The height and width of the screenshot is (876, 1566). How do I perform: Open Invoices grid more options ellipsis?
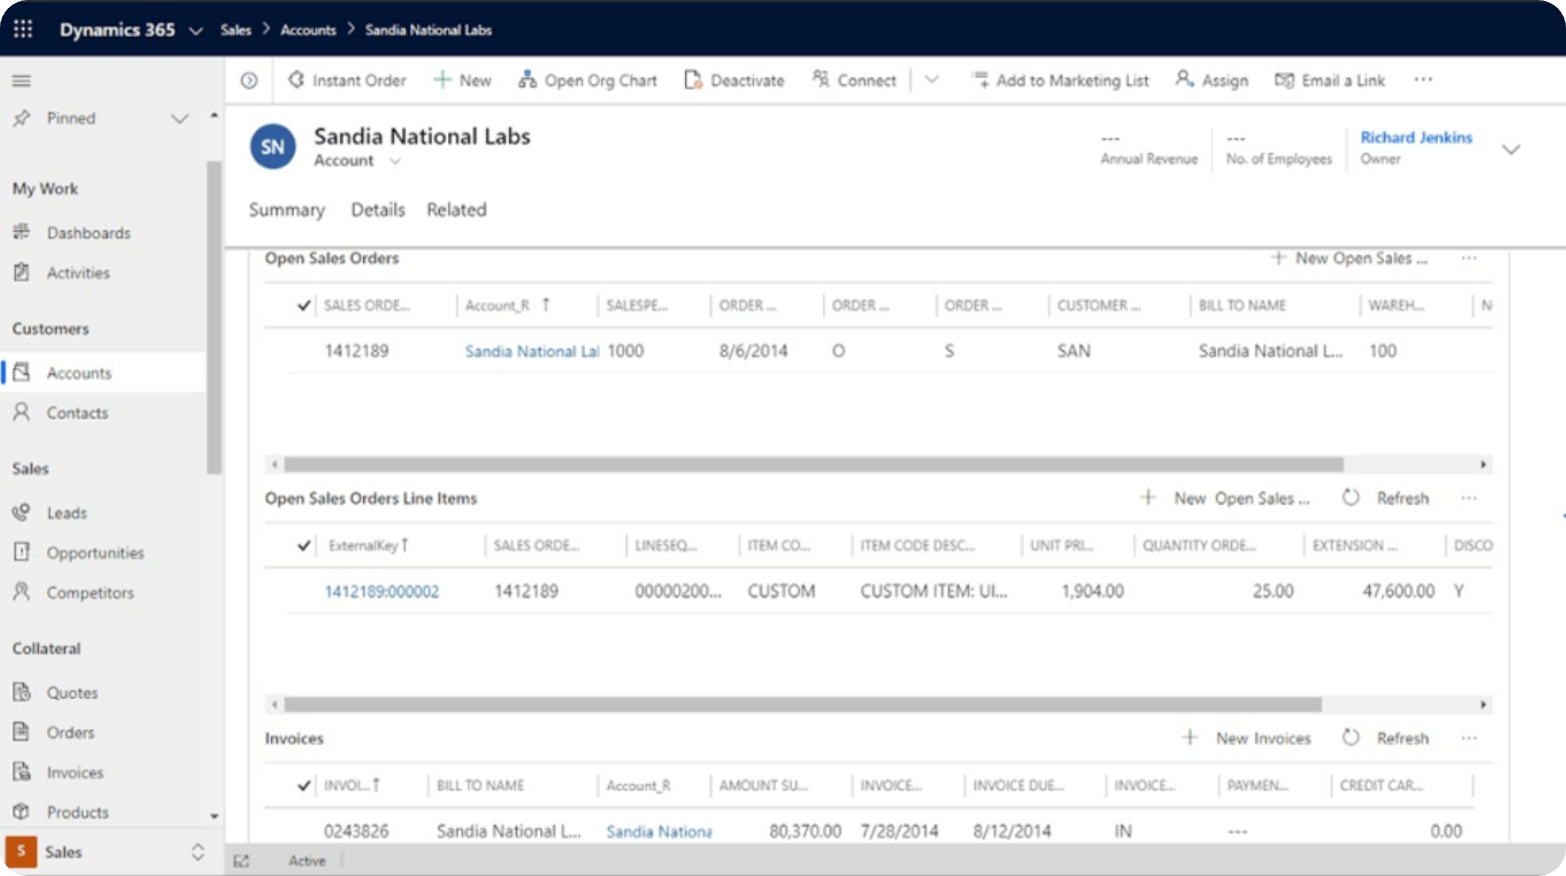[x=1468, y=738]
